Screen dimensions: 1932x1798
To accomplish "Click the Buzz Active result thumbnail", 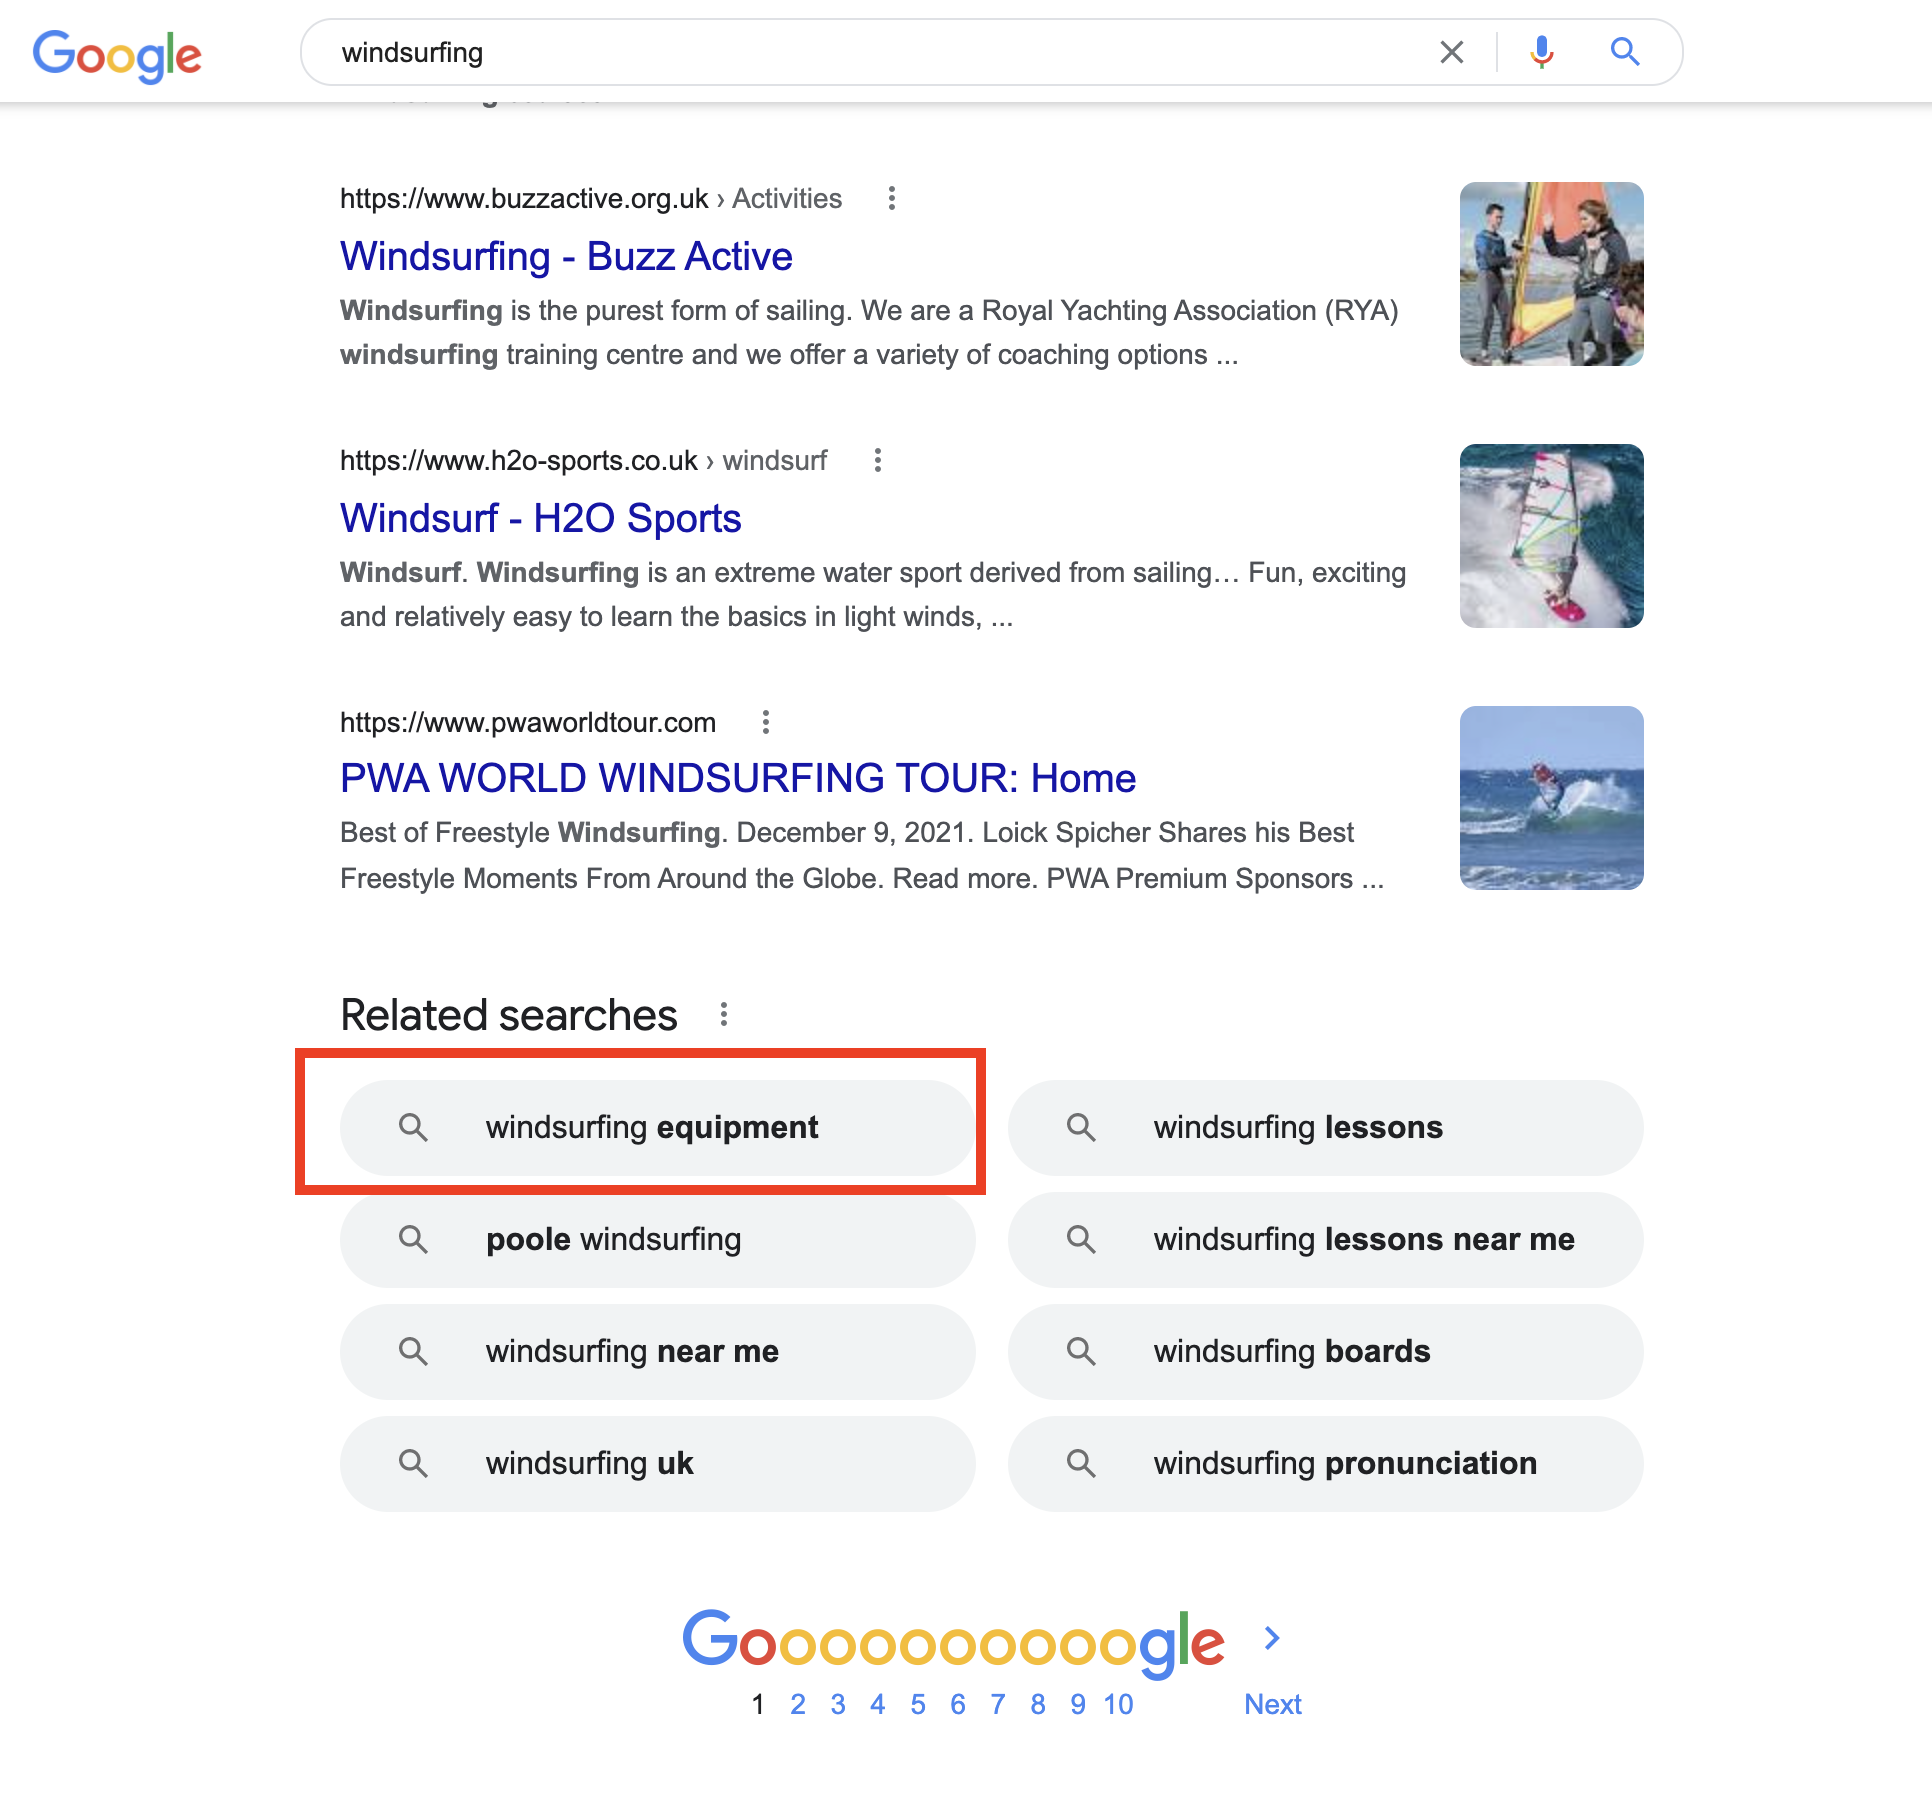I will pyautogui.click(x=1552, y=274).
